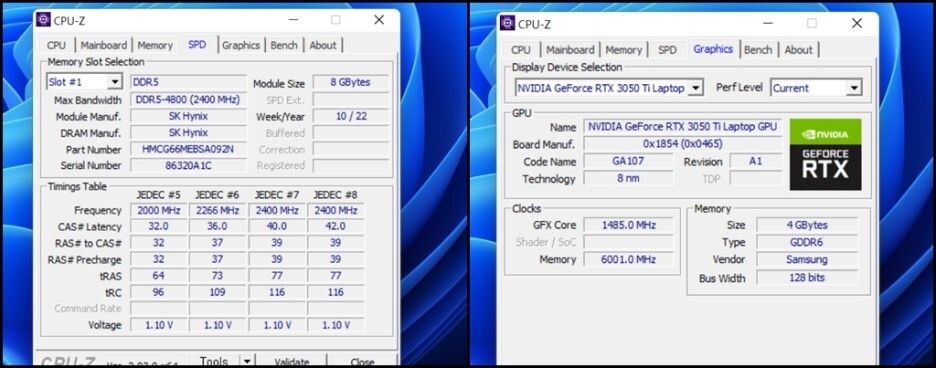Image resolution: width=936 pixels, height=368 pixels.
Task: Click the JEDEC #7 frequency 2400 MHz
Action: pyautogui.click(x=276, y=210)
